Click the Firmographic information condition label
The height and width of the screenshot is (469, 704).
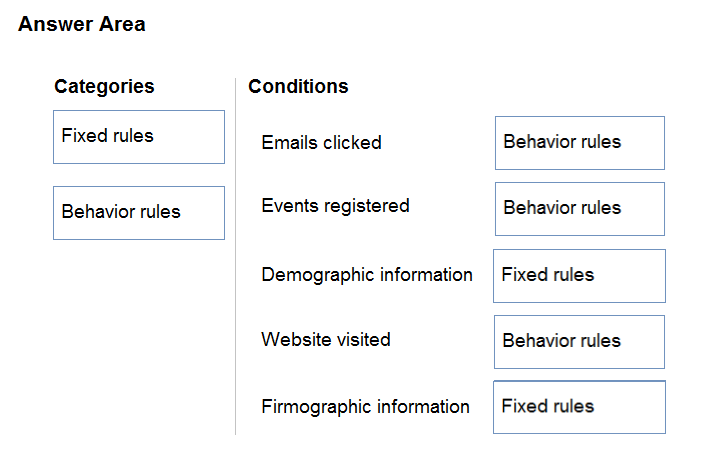point(365,407)
